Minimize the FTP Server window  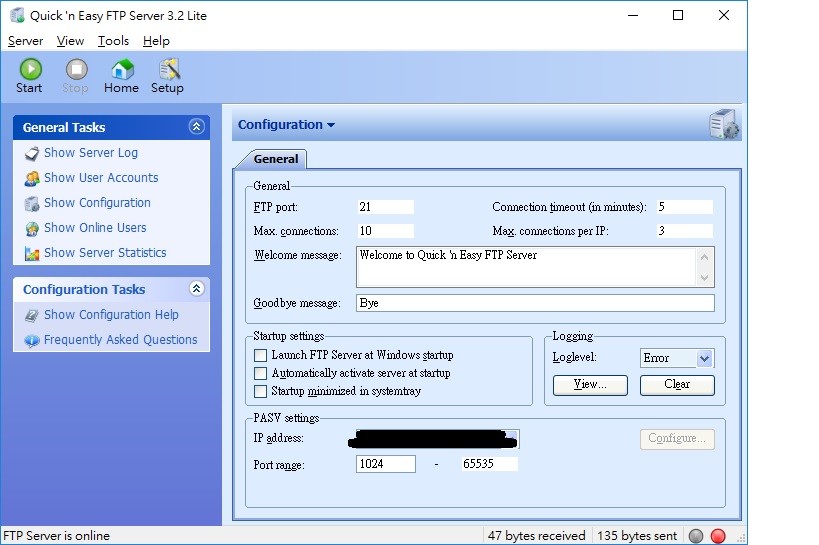click(633, 15)
